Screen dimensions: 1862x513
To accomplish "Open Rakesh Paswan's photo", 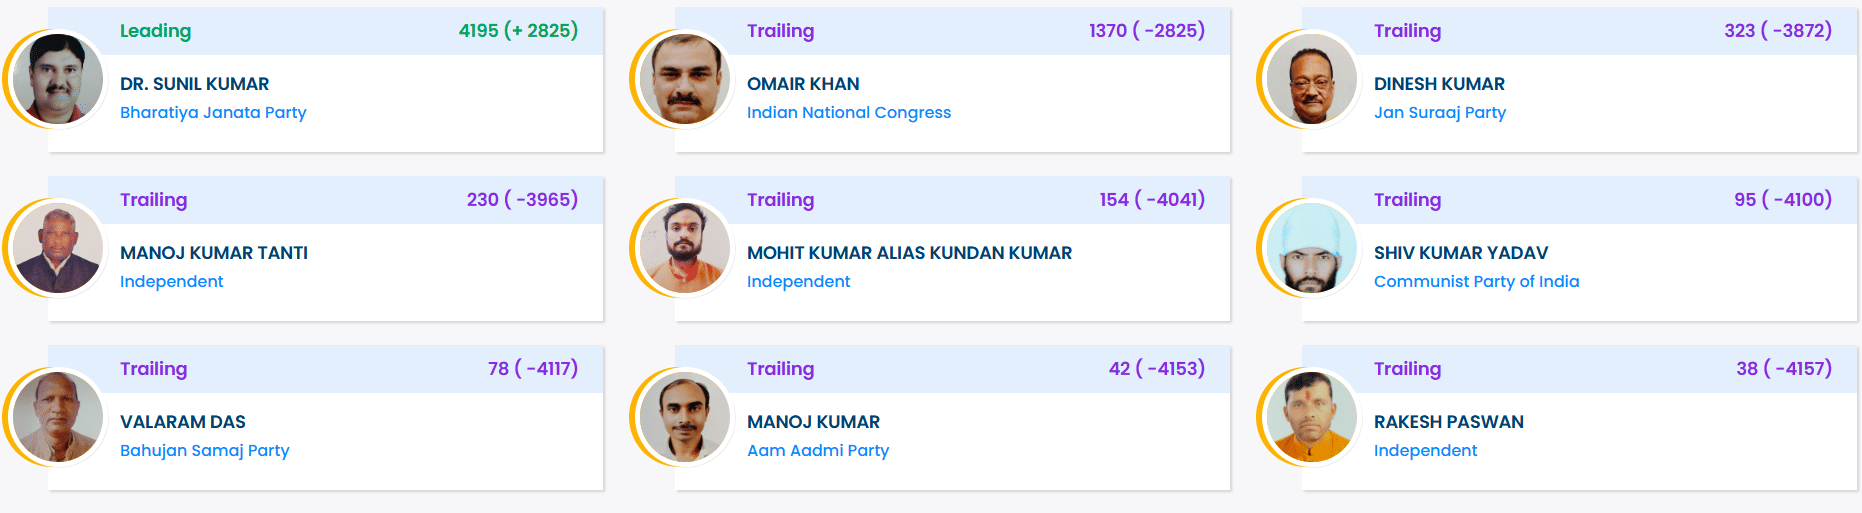I will pos(1312,417).
